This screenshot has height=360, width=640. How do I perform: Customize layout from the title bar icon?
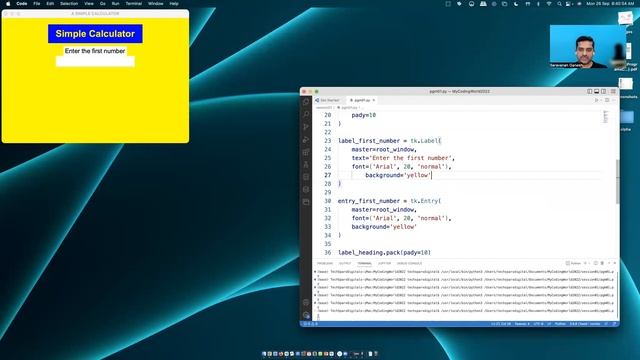pyautogui.click(x=613, y=91)
